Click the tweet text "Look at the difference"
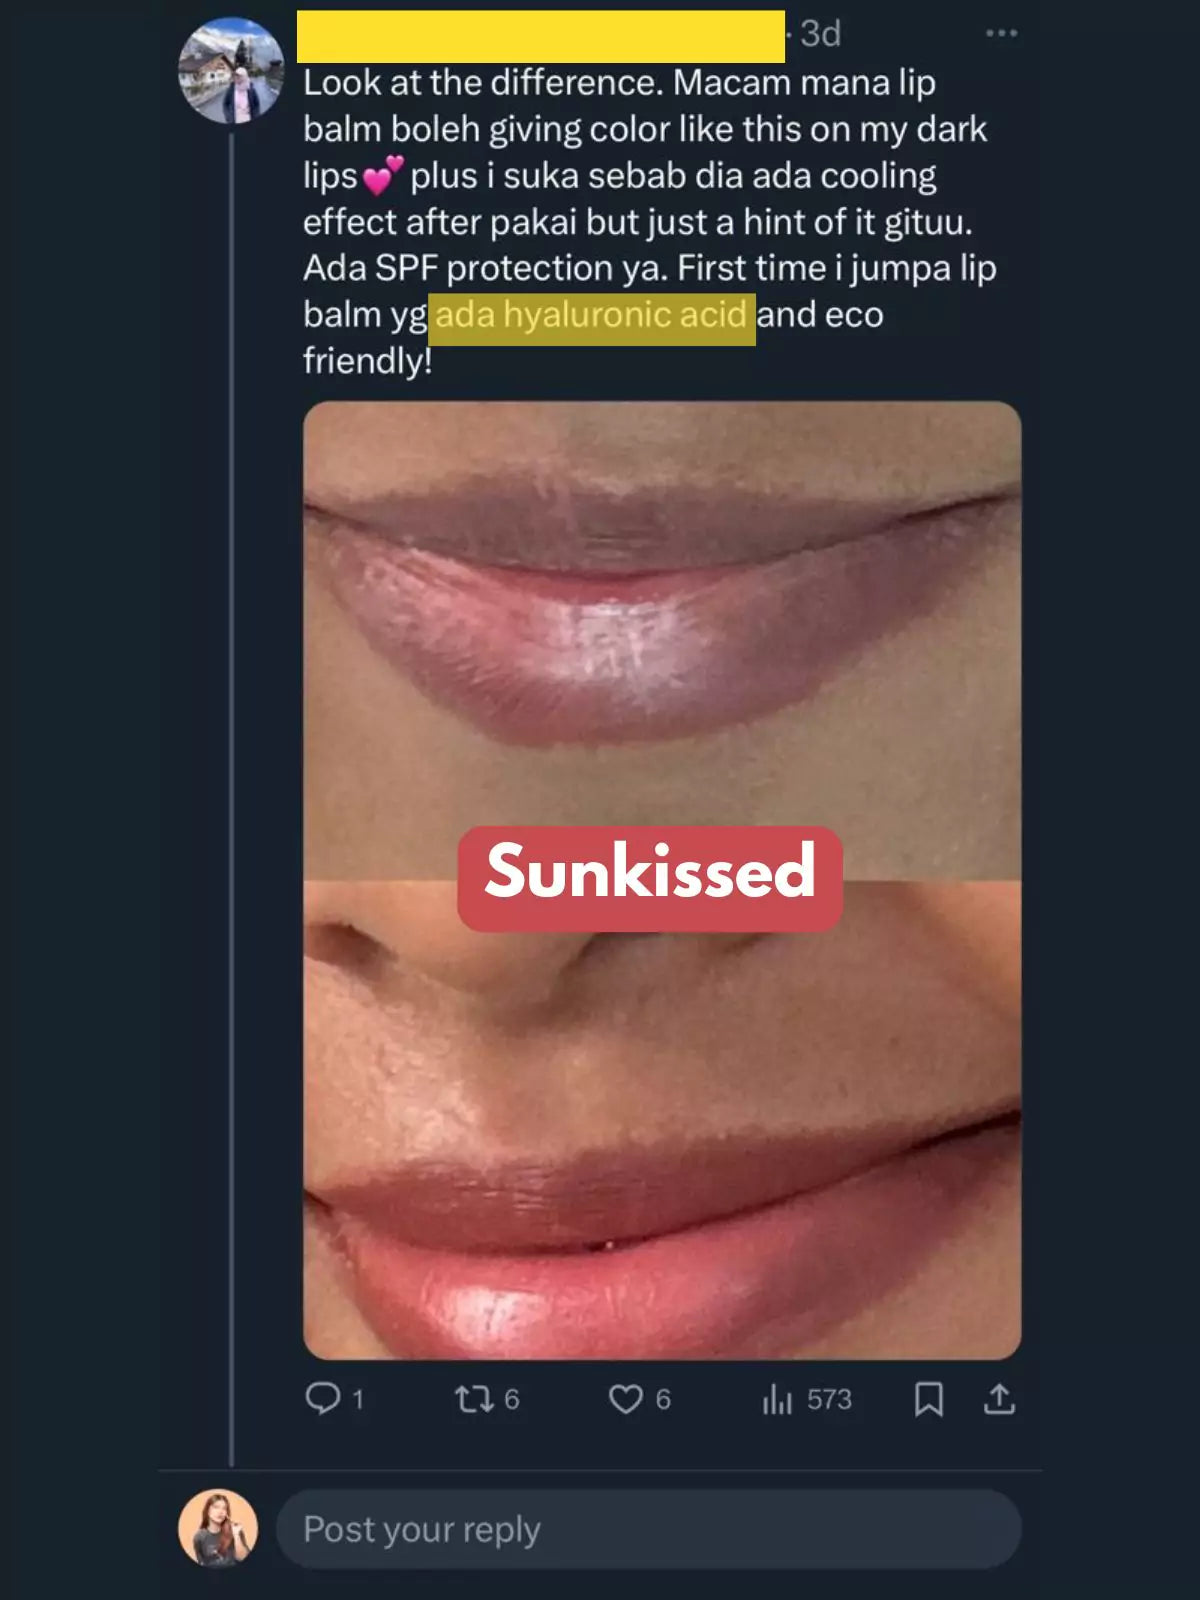 482,83
